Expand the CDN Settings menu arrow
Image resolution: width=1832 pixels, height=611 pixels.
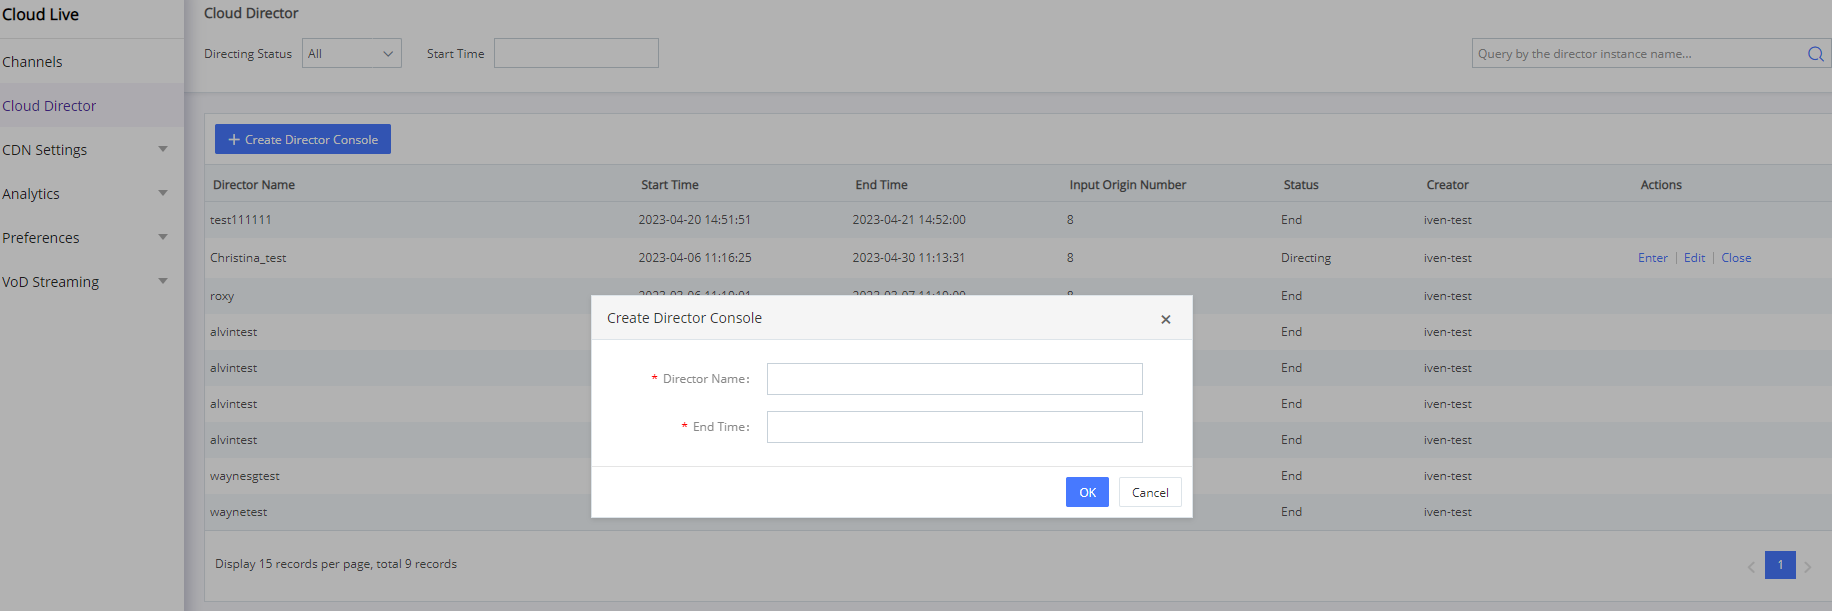(x=163, y=150)
